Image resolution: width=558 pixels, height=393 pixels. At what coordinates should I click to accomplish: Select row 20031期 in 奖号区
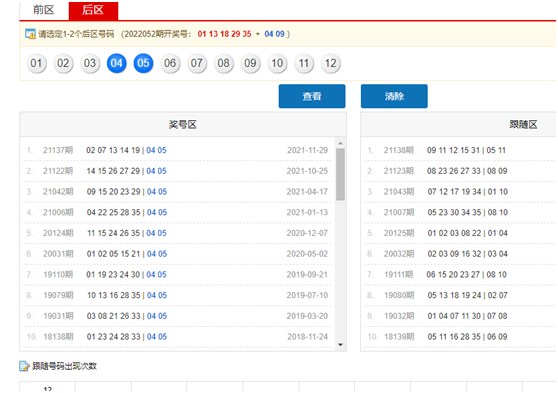pyautogui.click(x=177, y=254)
